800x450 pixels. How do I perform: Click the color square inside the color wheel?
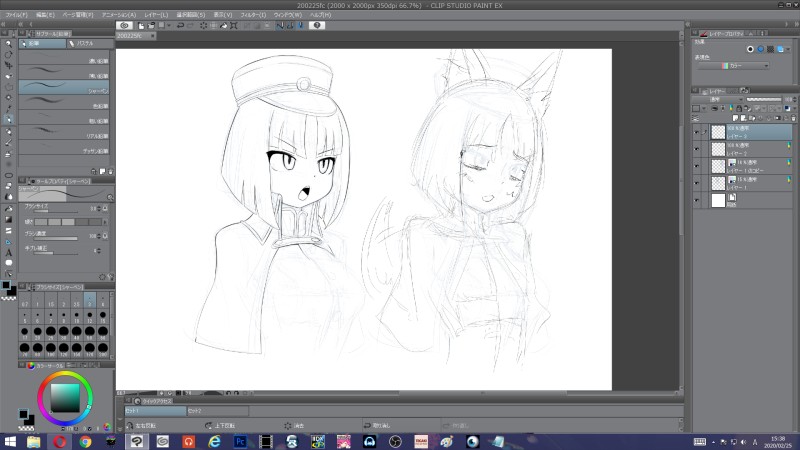pyautogui.click(x=64, y=397)
